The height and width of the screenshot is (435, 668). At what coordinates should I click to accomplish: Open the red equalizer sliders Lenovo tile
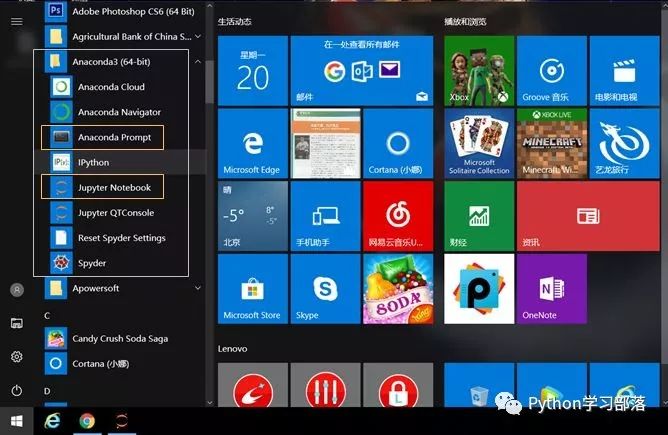(x=325, y=385)
